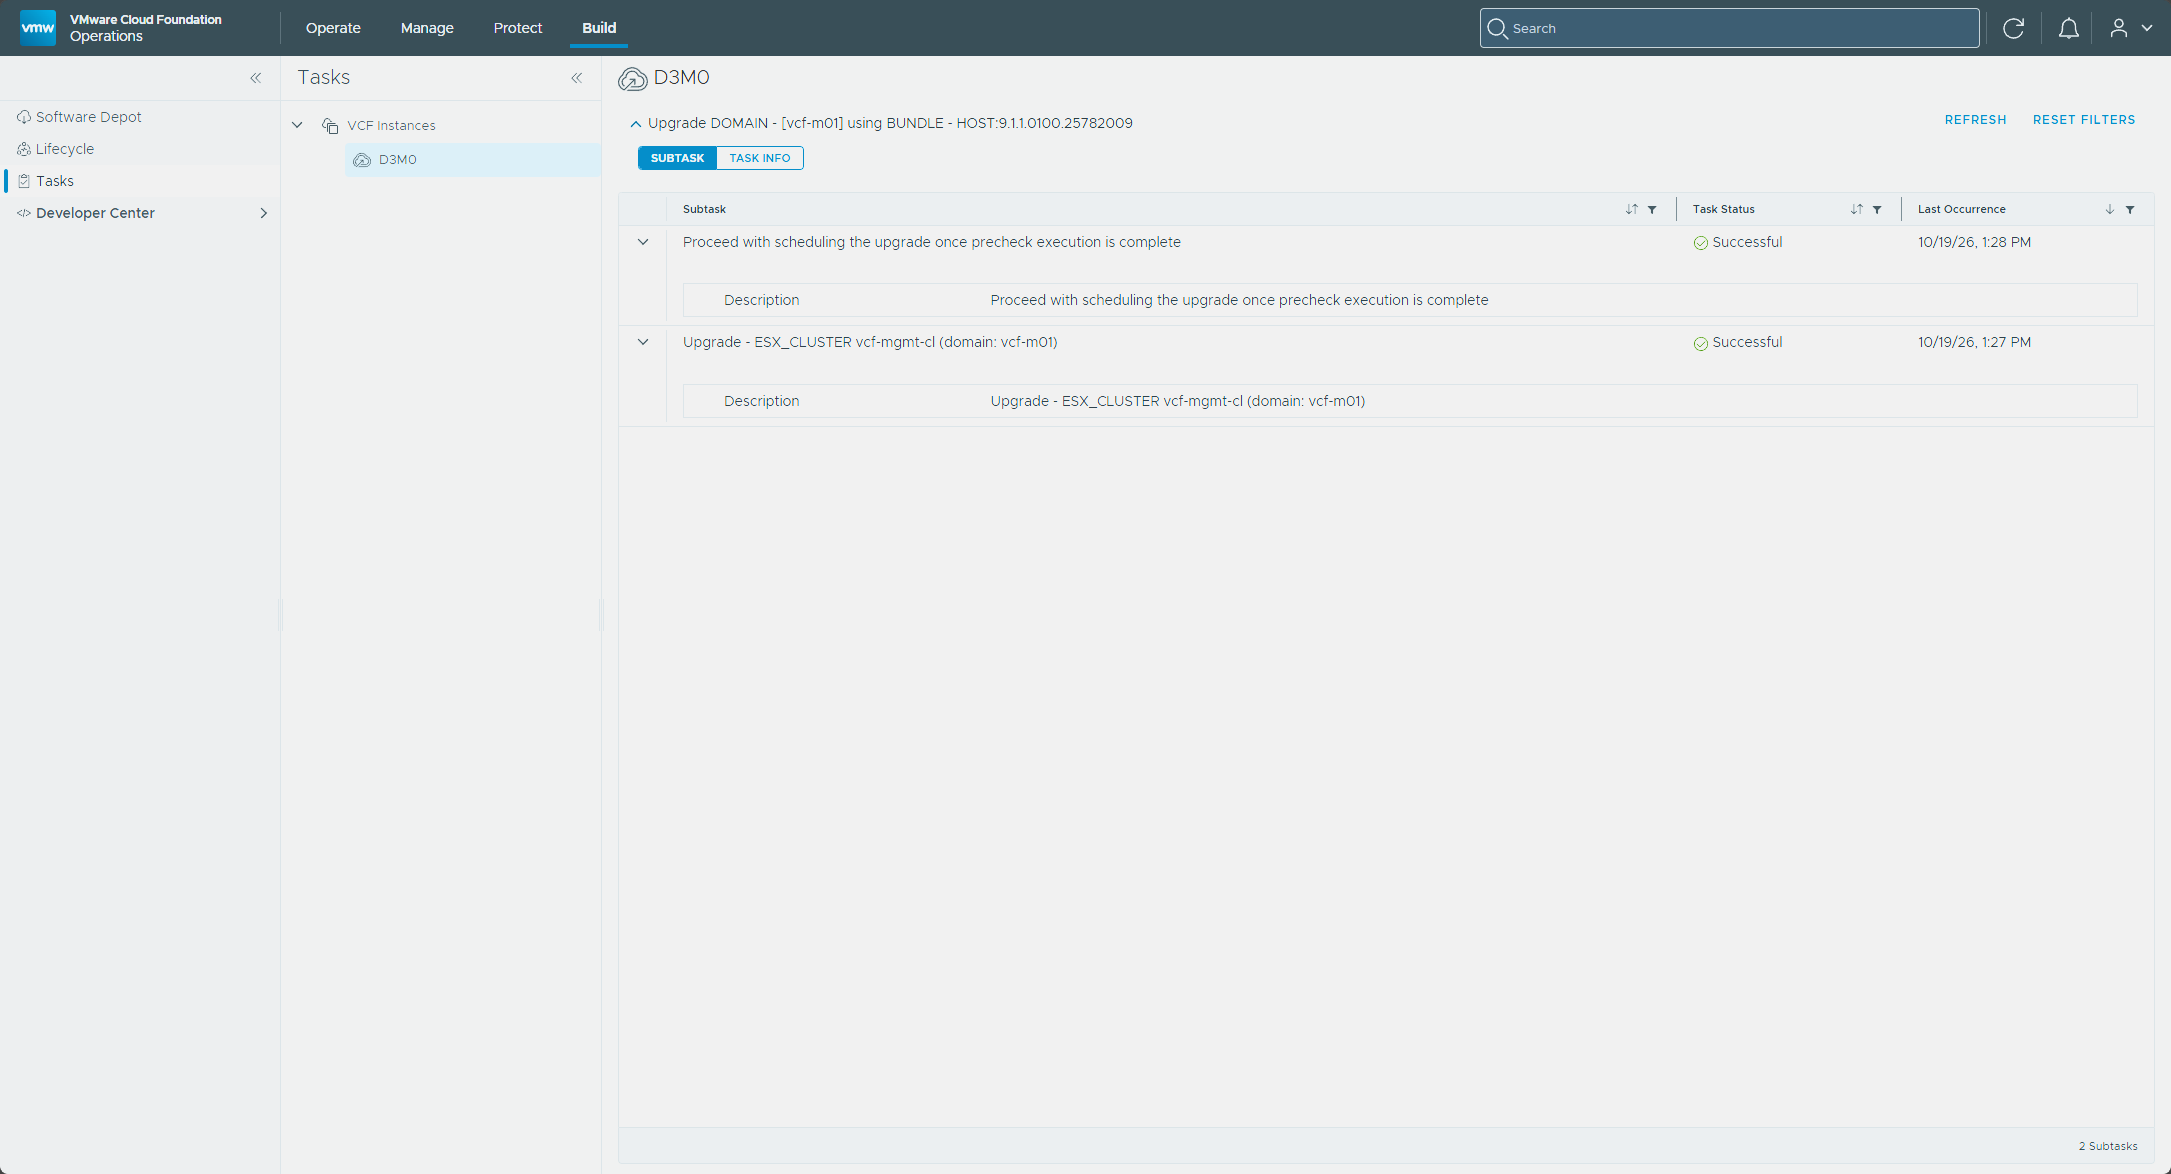Click the '10/19/26, 1:27 PM' timestamp

click(x=1974, y=342)
